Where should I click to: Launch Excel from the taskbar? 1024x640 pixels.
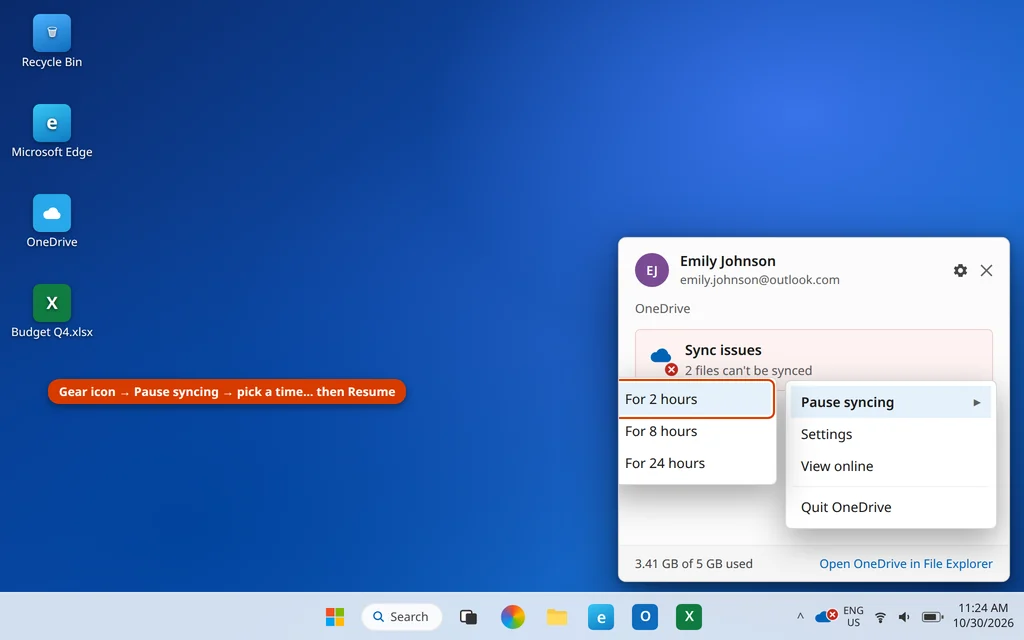[x=689, y=616]
